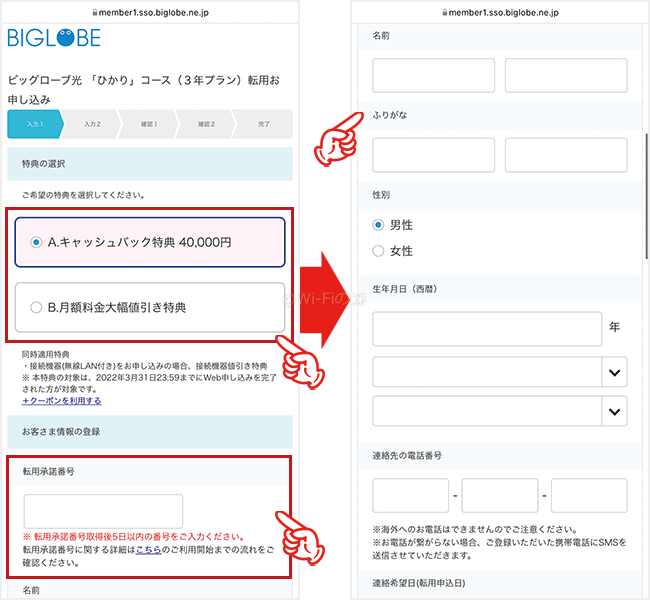Open the birth day dropdown
This screenshot has height=600, width=650.
point(500,411)
